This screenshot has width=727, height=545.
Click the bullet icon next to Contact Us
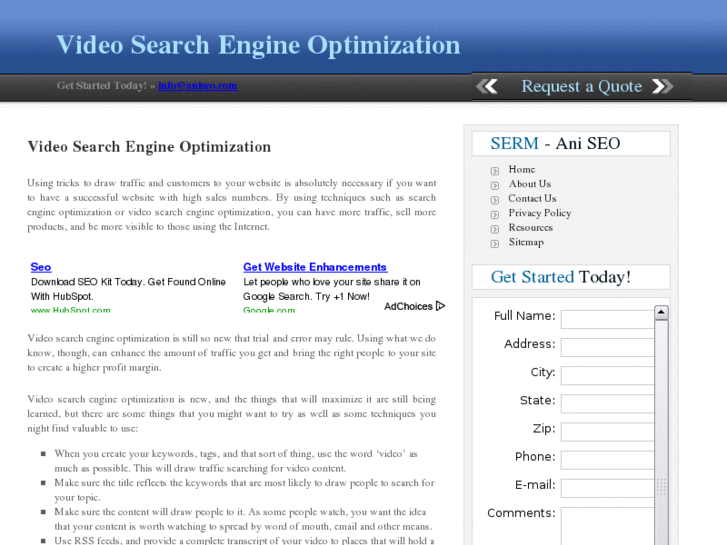click(x=495, y=200)
